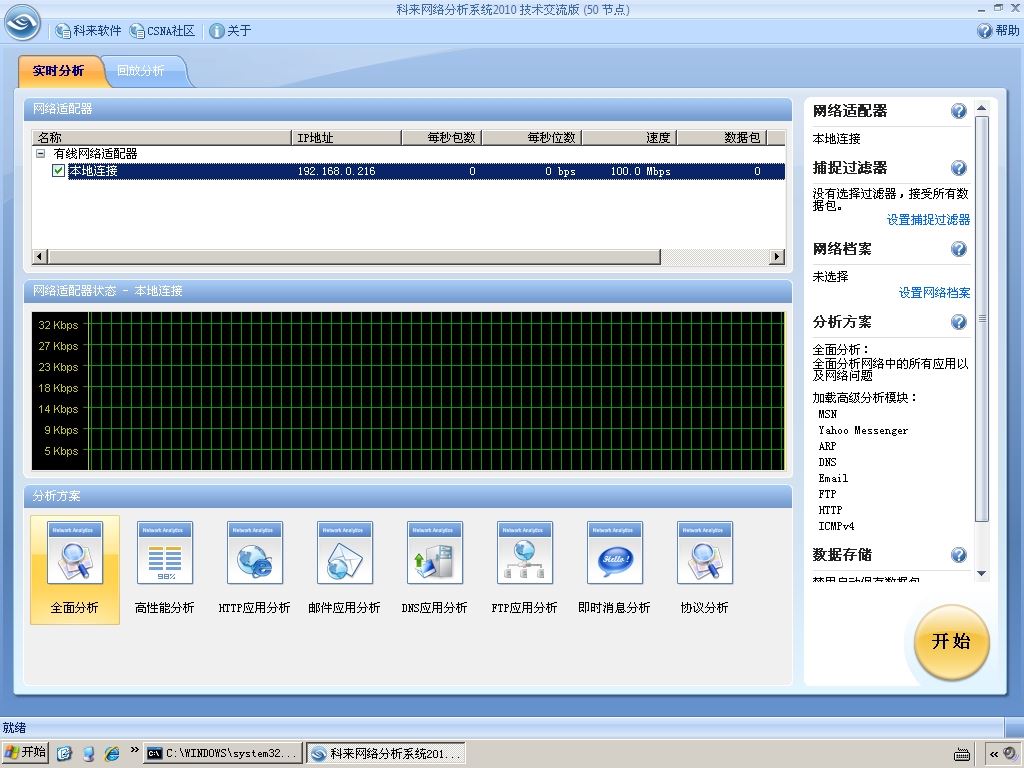Click the adapter list left scroll arrow
1024x768 pixels.
[x=40, y=257]
